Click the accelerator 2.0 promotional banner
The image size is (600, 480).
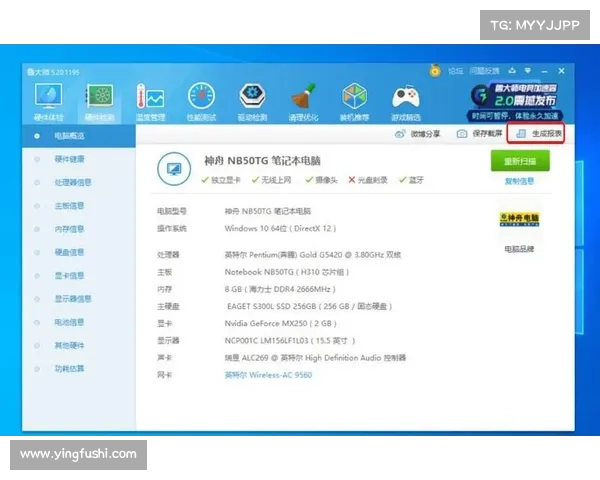(x=515, y=101)
